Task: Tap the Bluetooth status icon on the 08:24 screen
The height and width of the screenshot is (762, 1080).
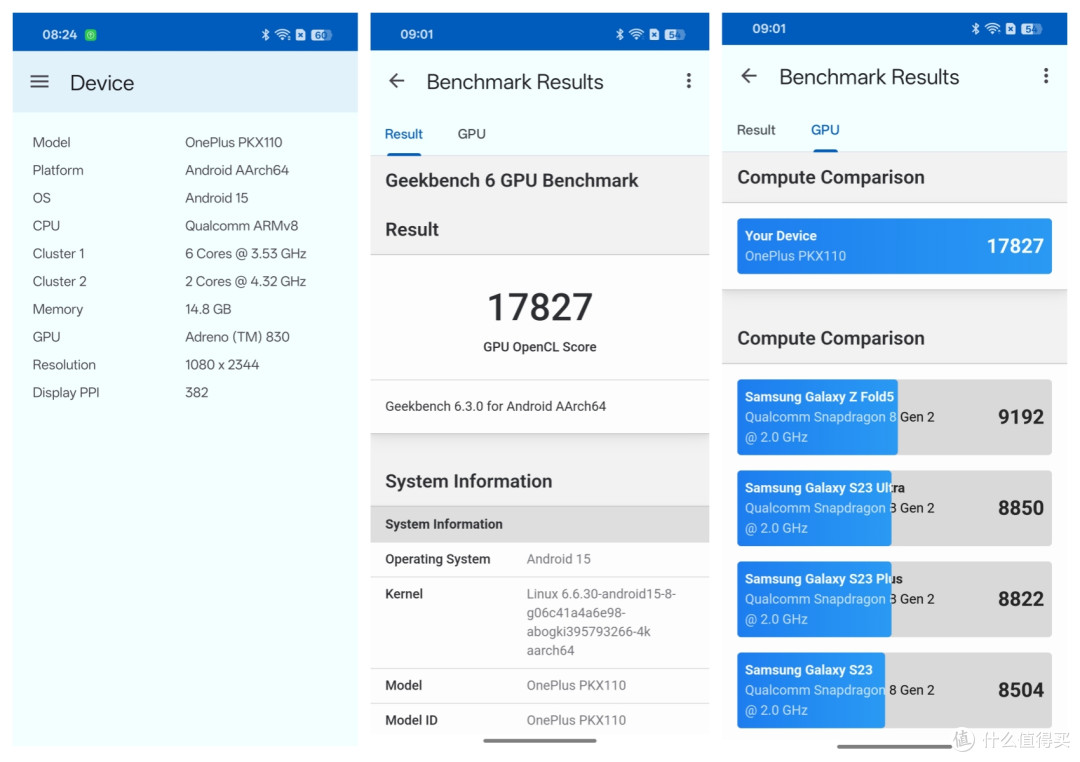Action: click(x=265, y=34)
